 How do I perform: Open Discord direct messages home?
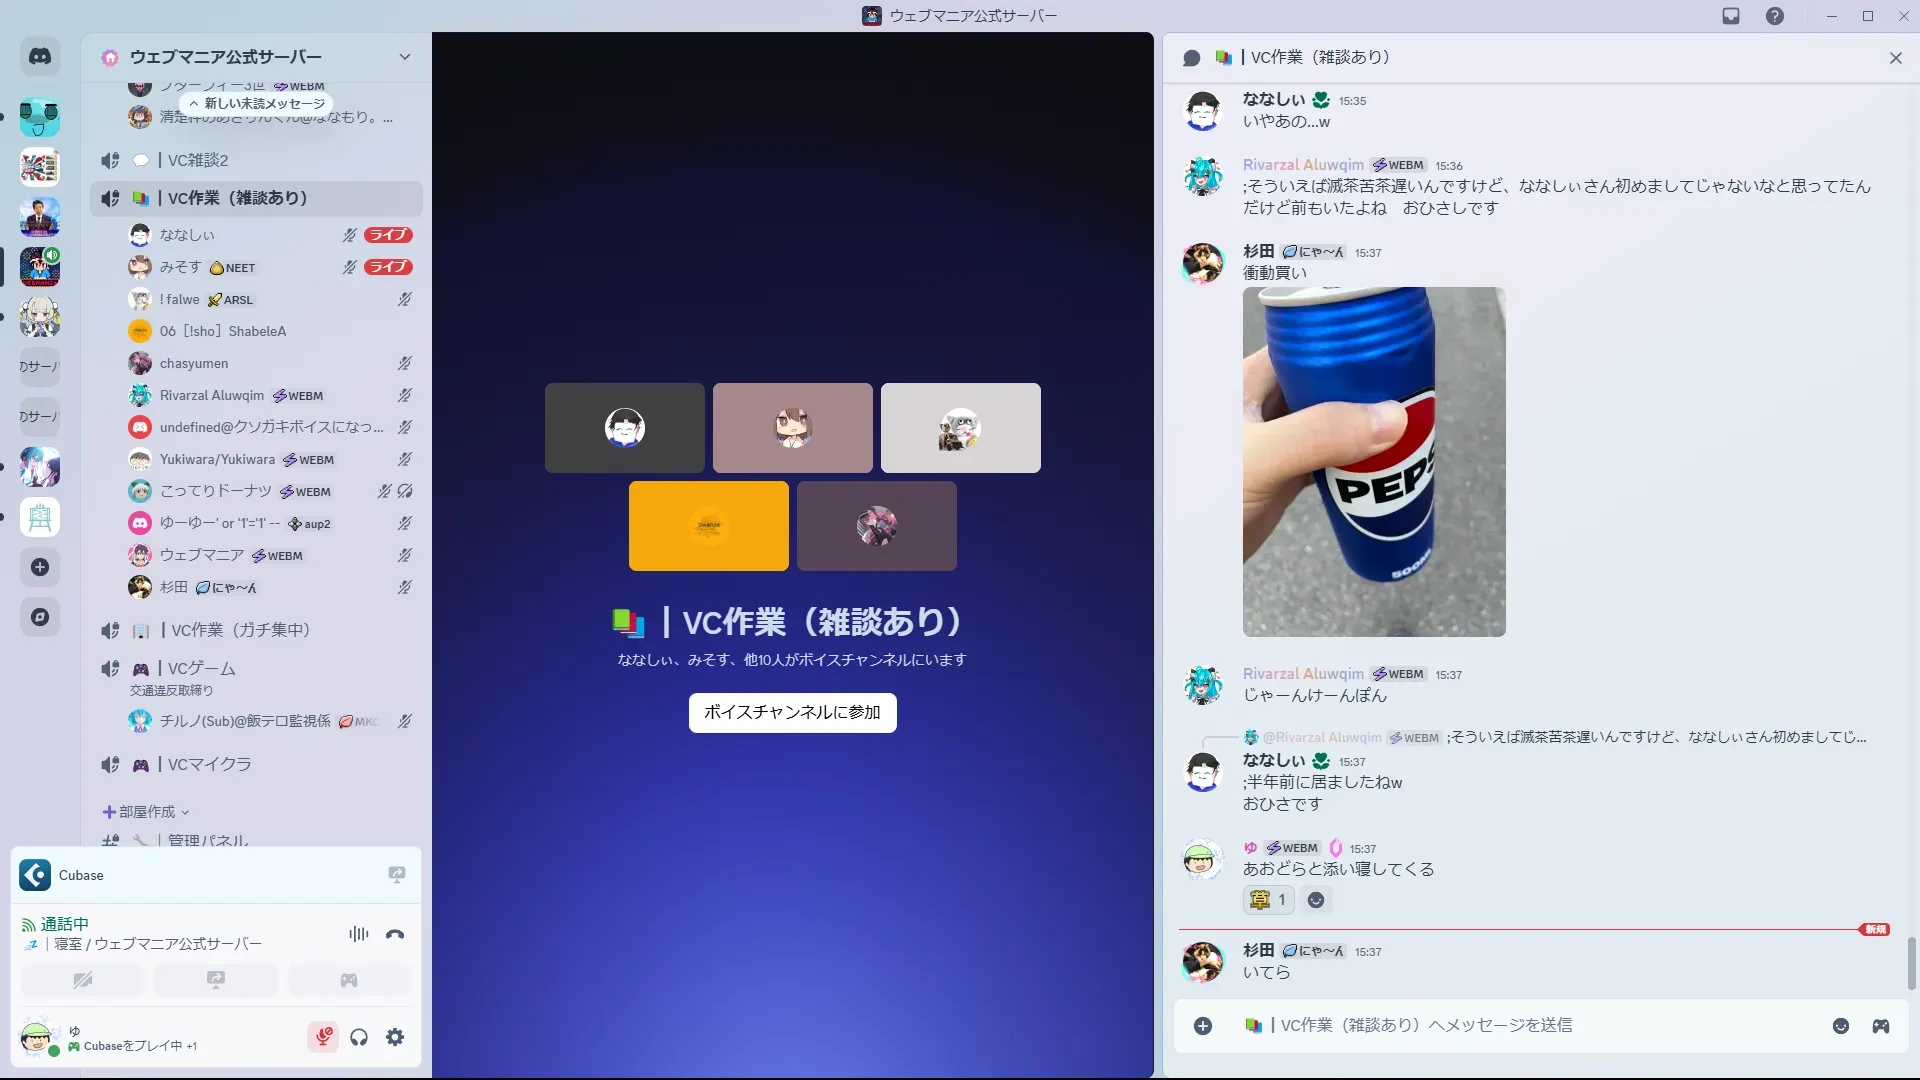tap(40, 57)
